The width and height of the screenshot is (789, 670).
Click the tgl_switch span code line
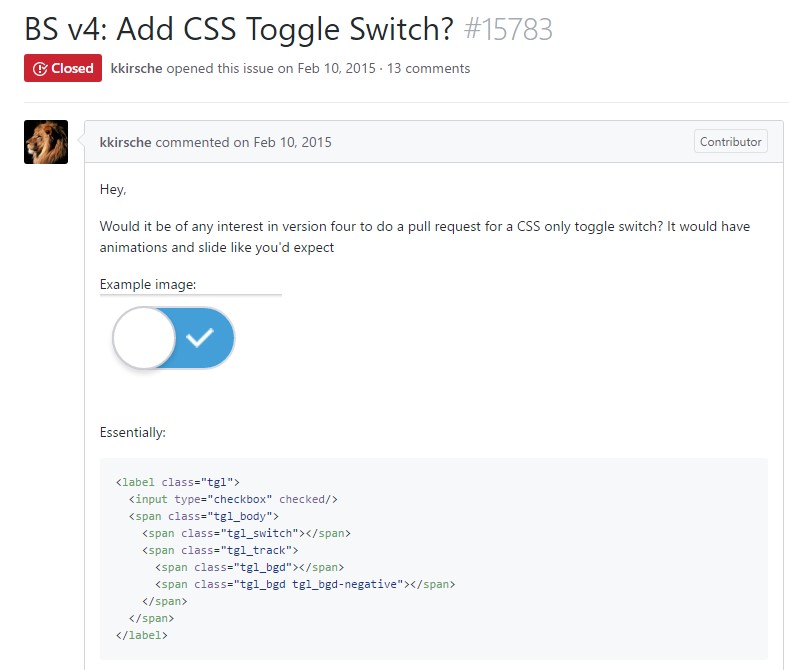(246, 533)
